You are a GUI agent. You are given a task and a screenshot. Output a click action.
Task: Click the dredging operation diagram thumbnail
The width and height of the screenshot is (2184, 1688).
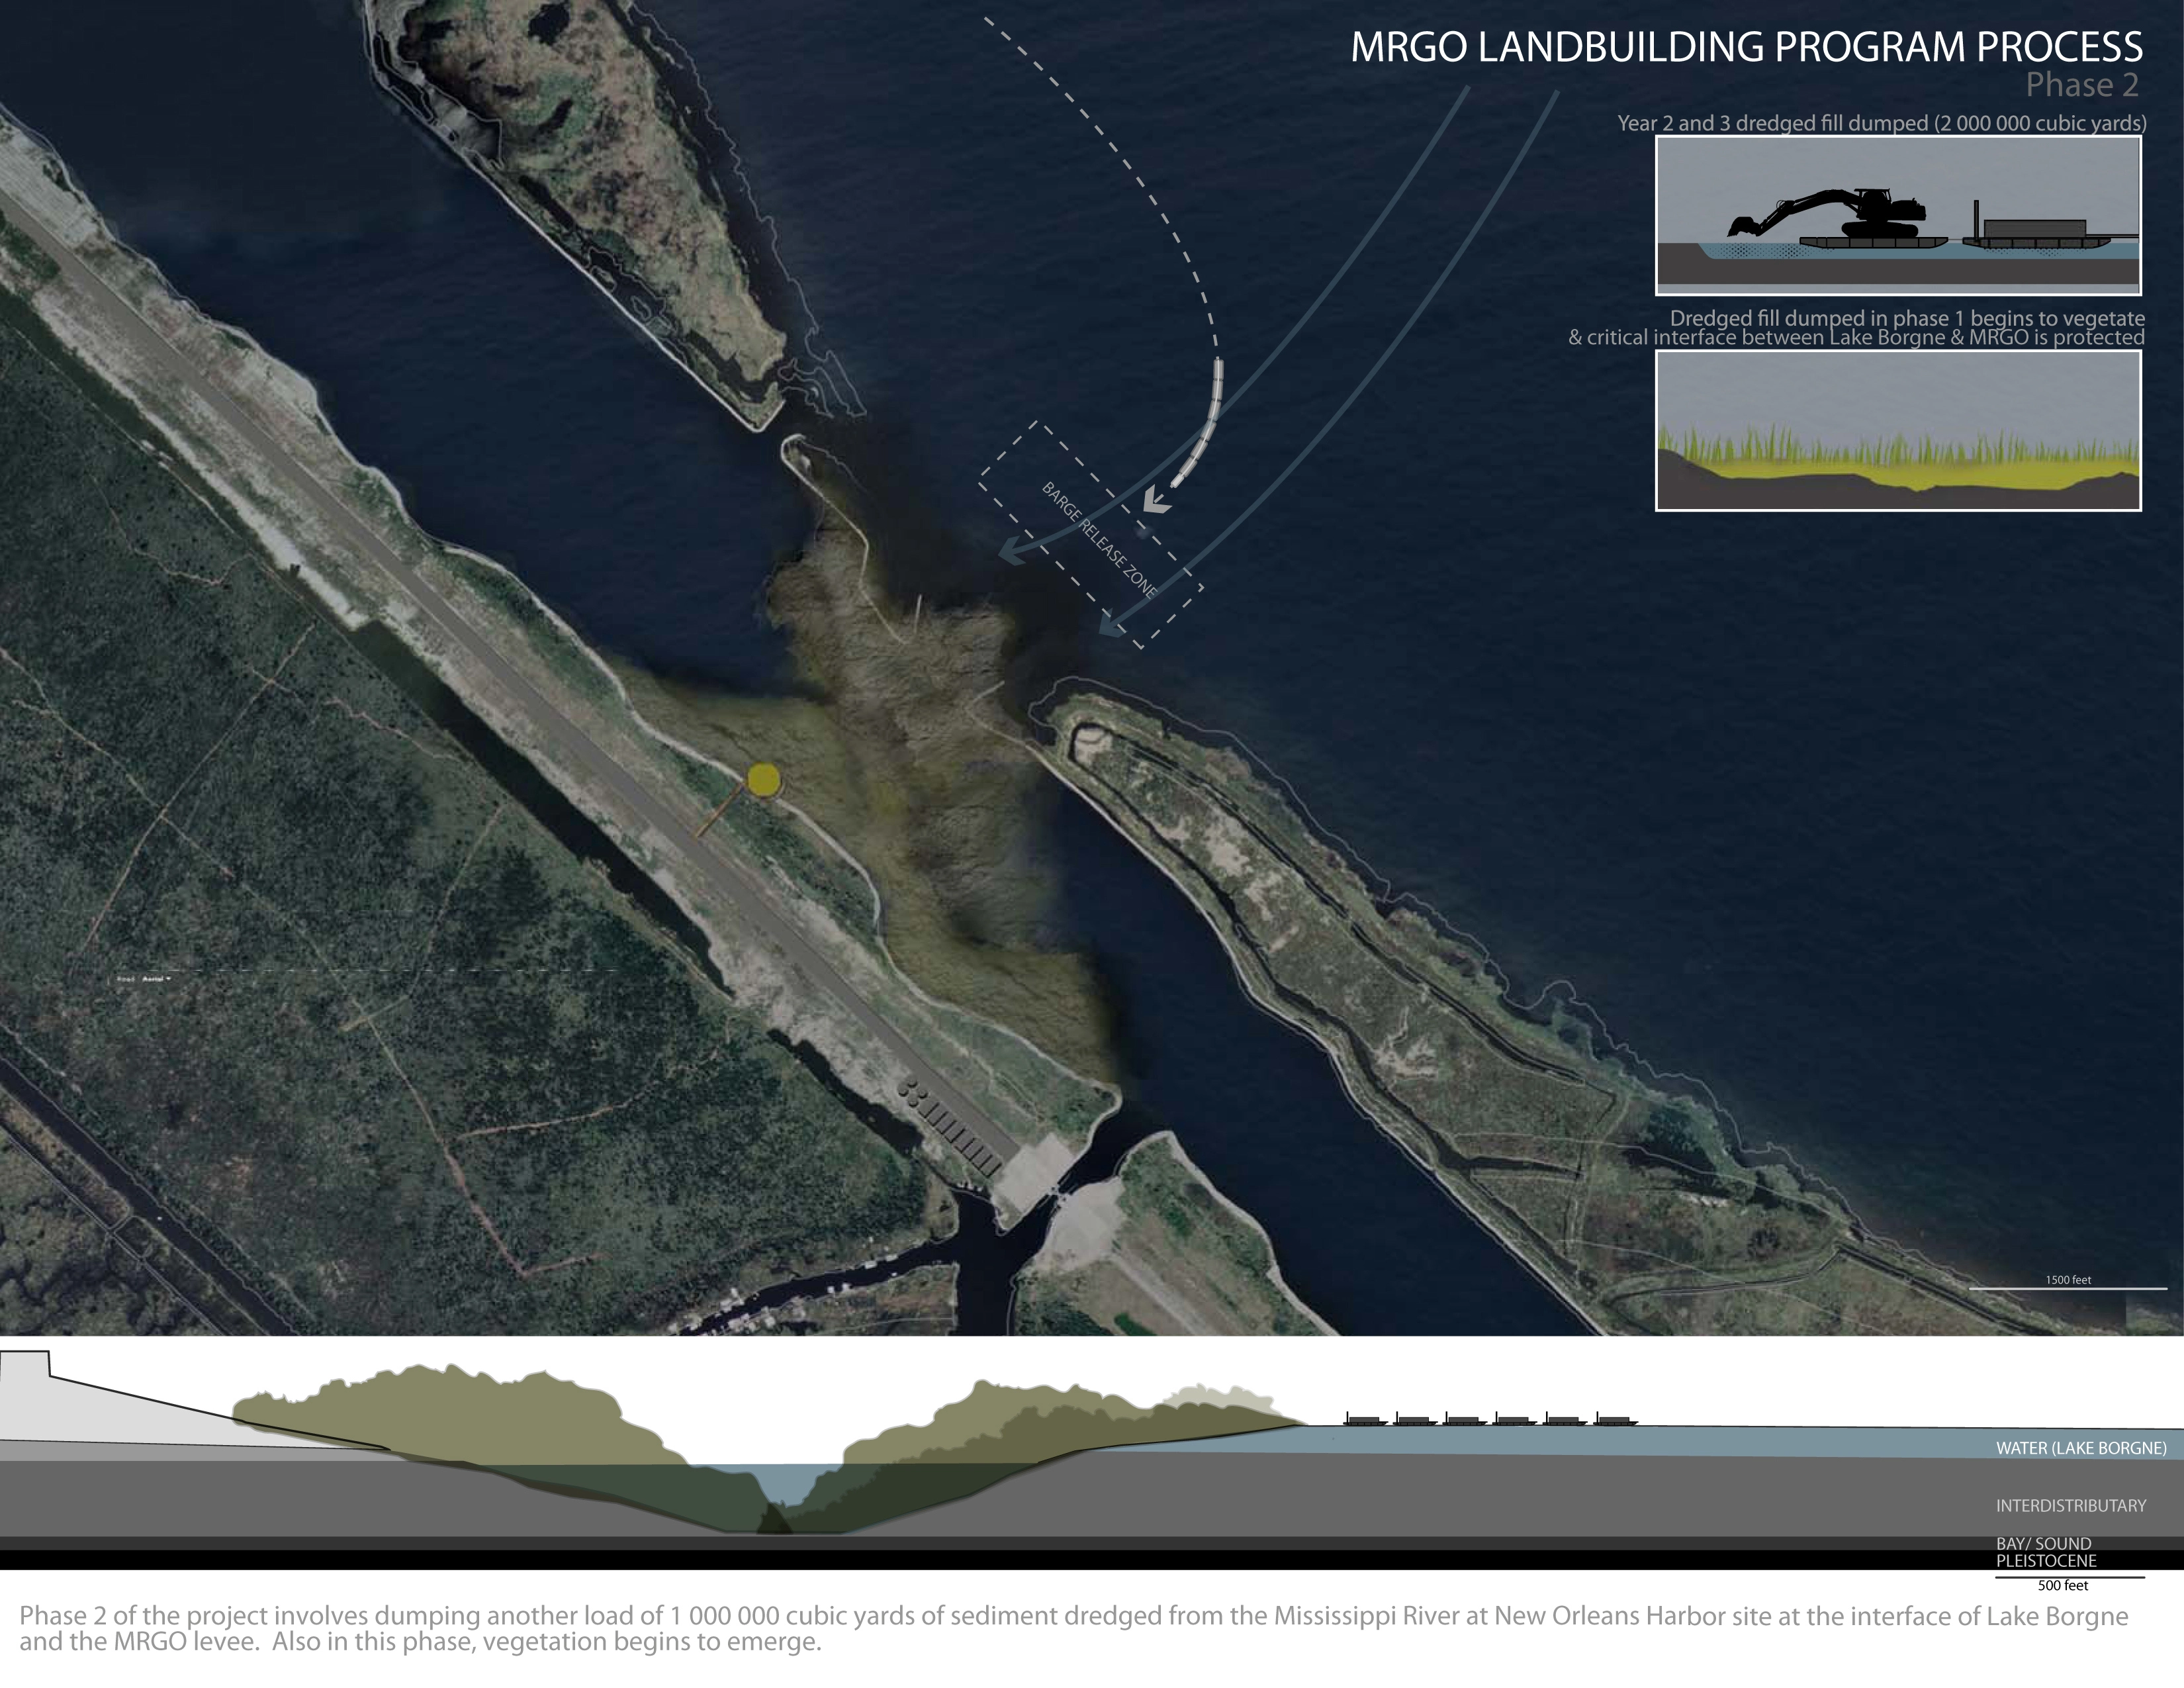pyautogui.click(x=1898, y=215)
